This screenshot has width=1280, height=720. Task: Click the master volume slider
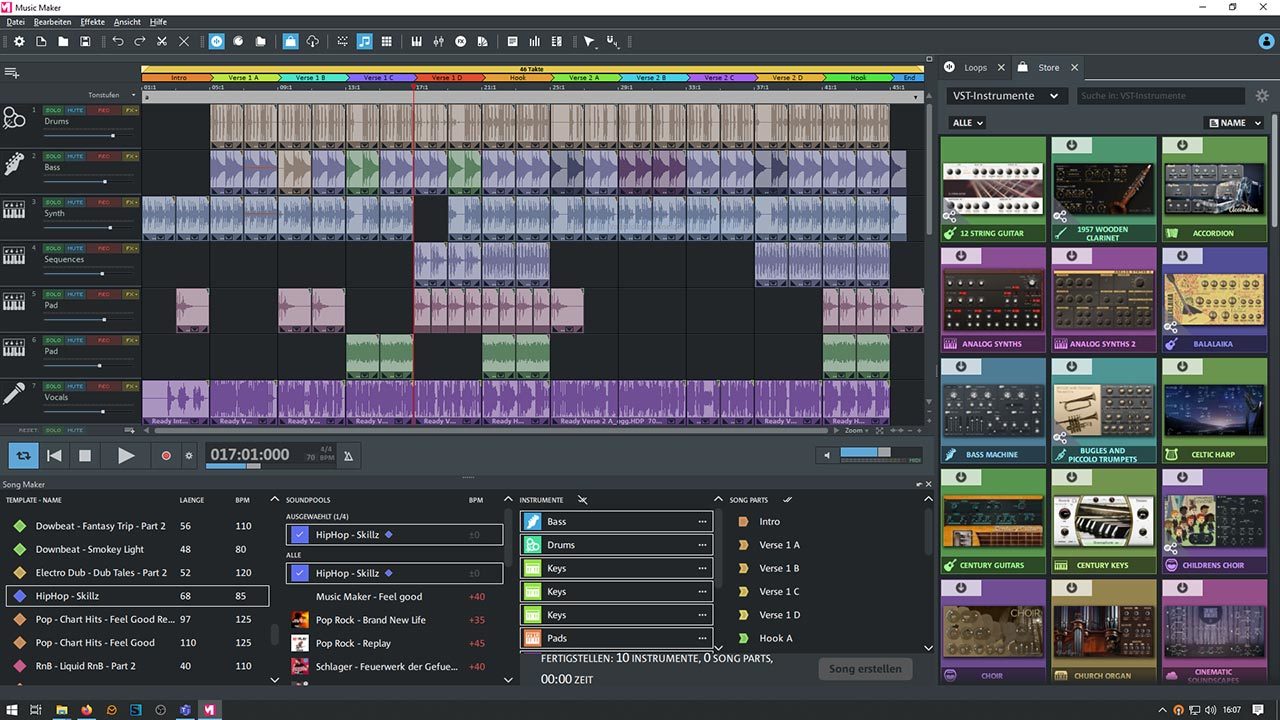click(864, 454)
